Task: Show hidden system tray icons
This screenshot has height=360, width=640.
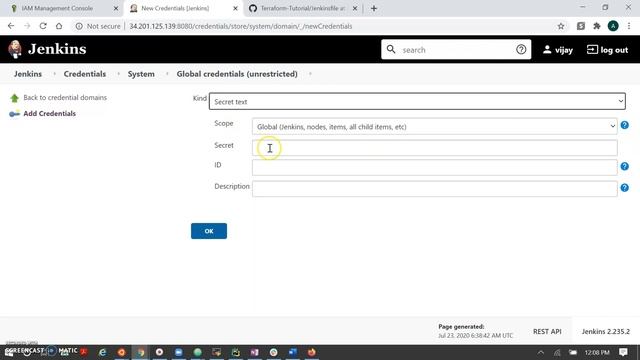Action: point(541,352)
